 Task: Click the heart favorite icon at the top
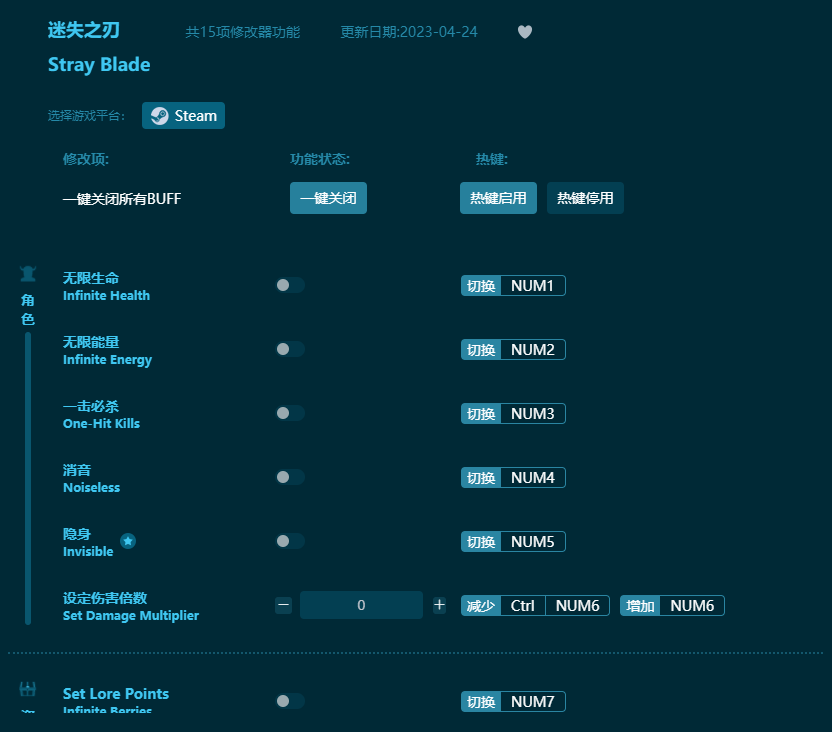pyautogui.click(x=524, y=32)
